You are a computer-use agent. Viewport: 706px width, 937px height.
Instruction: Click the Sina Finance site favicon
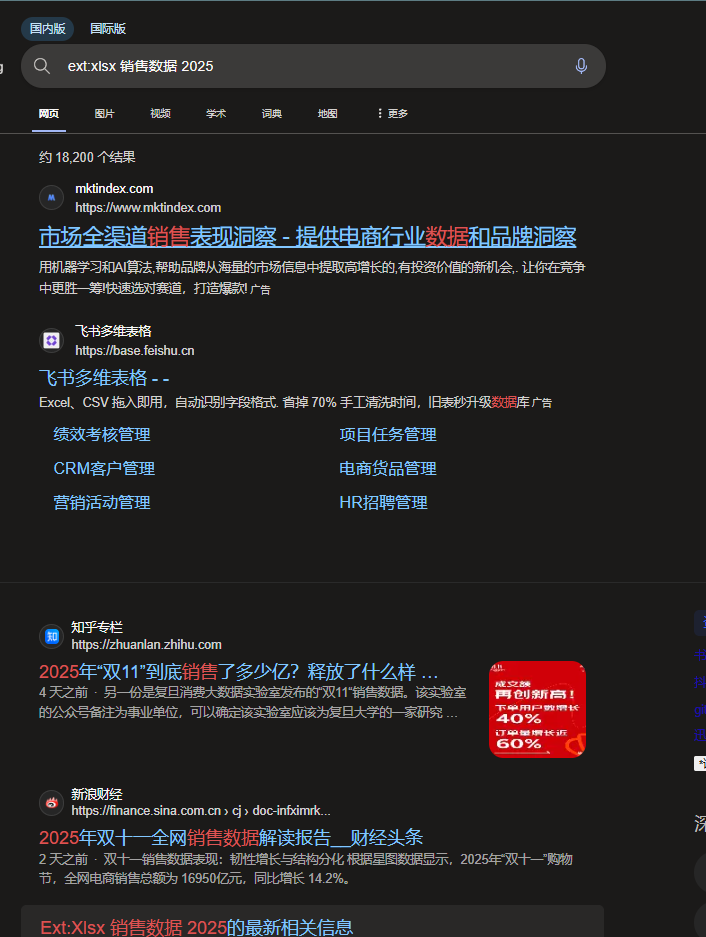[51, 803]
